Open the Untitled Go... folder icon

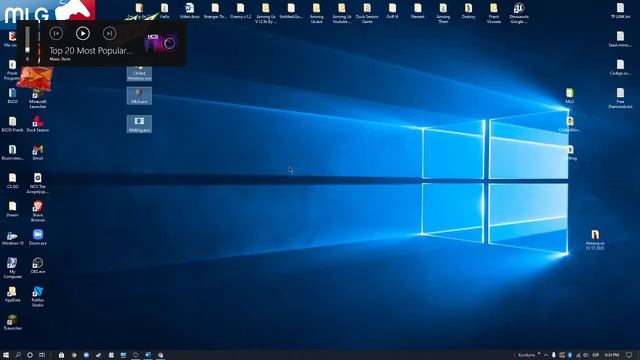click(291, 11)
